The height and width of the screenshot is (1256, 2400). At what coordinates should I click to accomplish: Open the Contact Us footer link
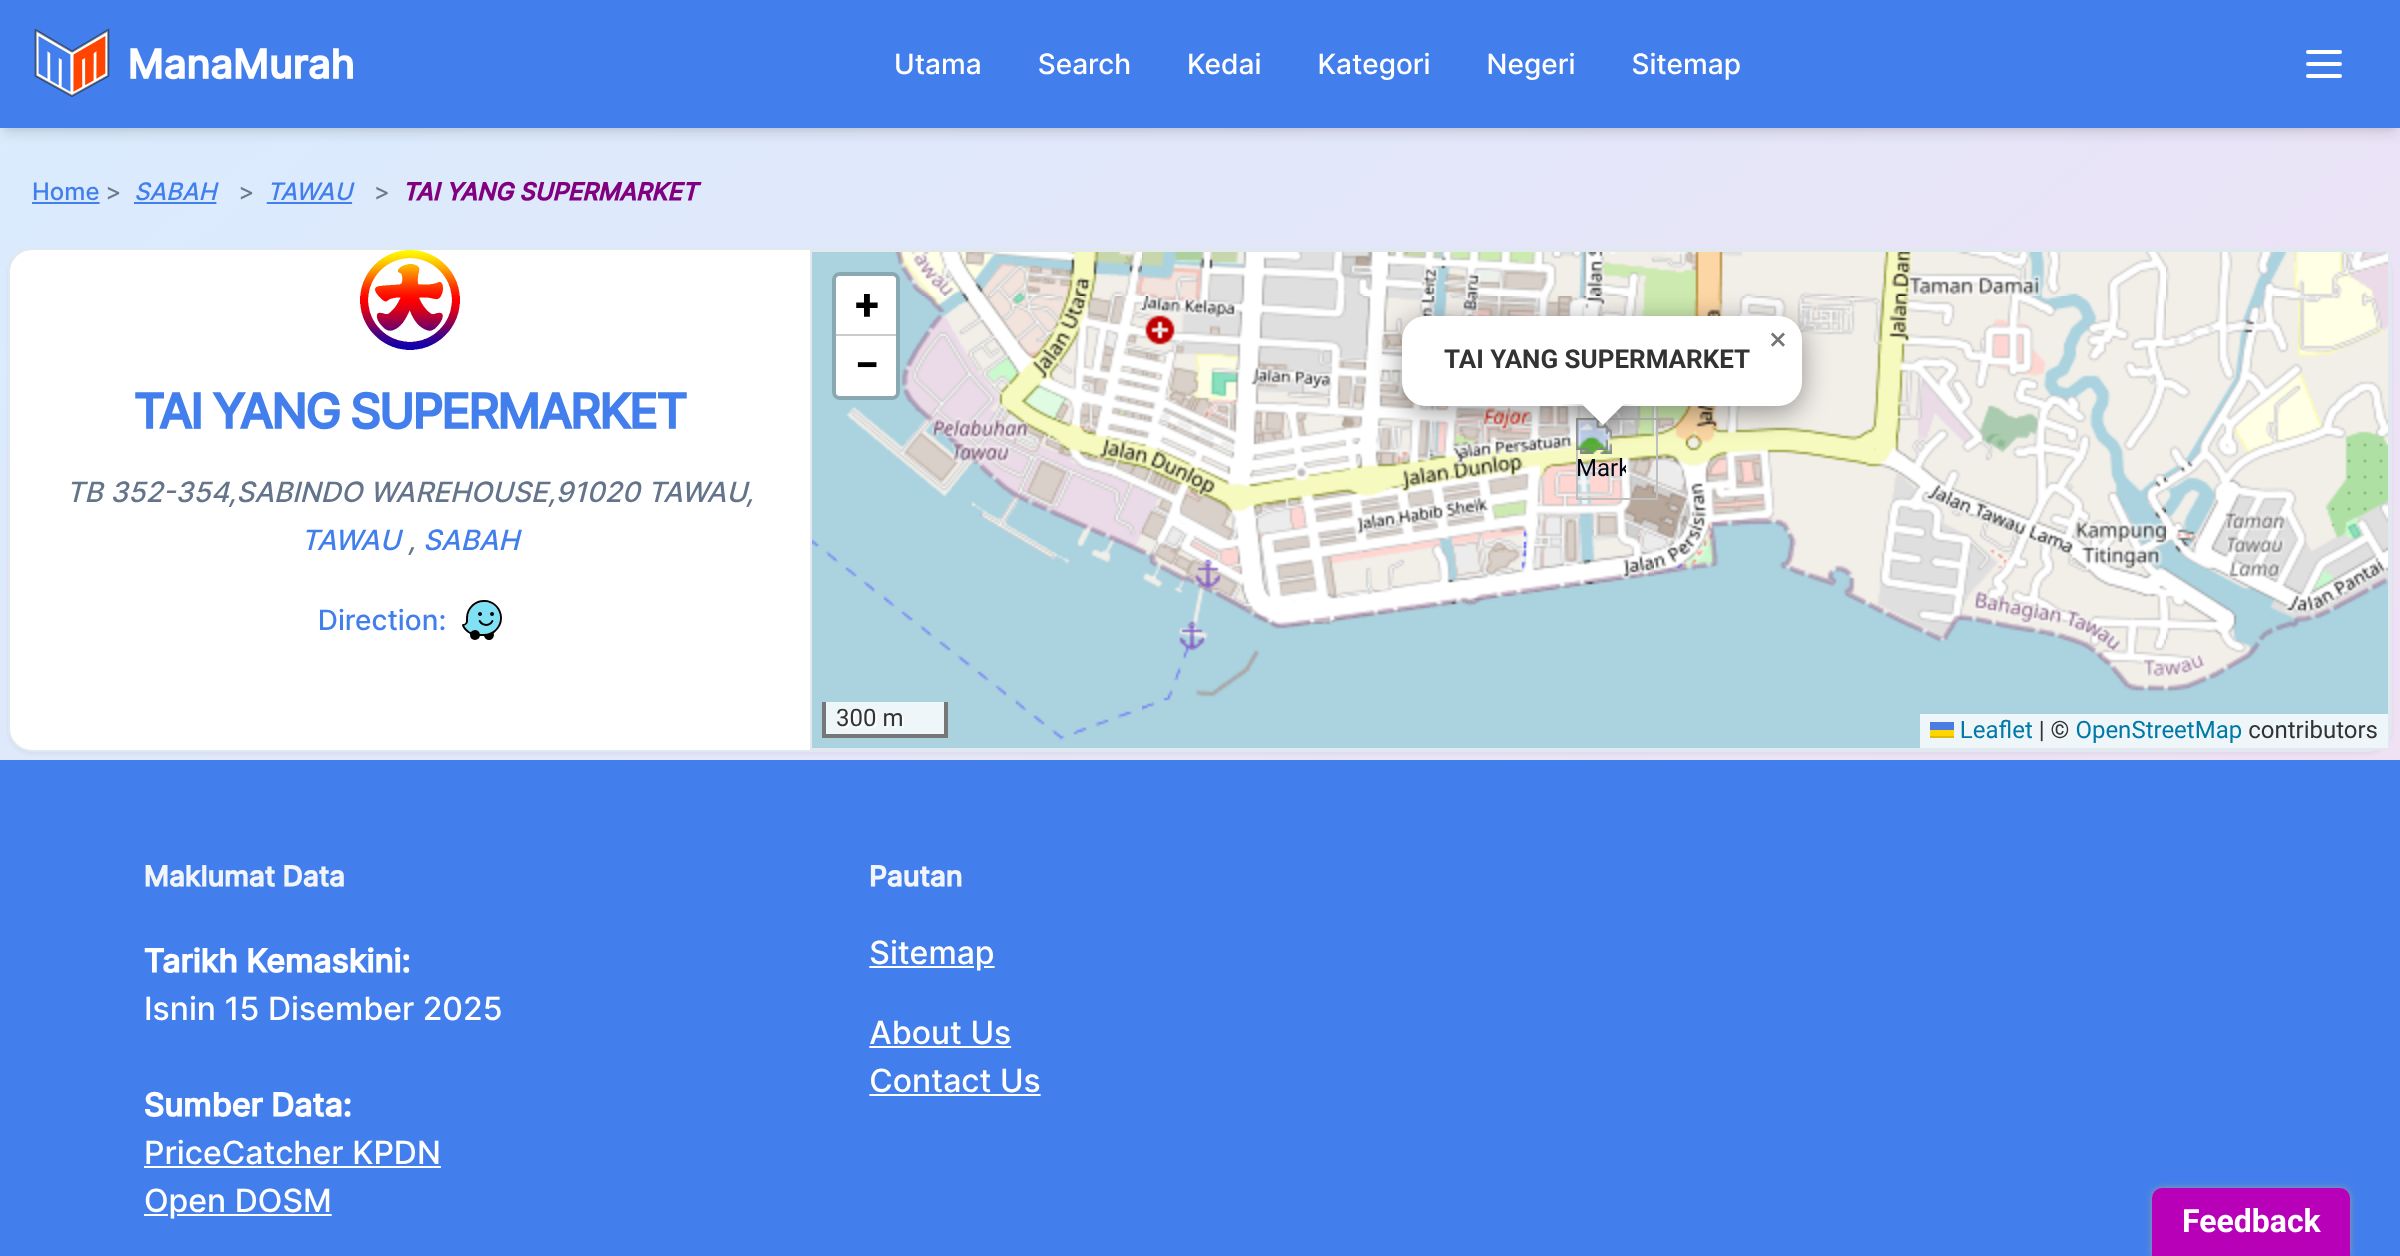tap(954, 1080)
